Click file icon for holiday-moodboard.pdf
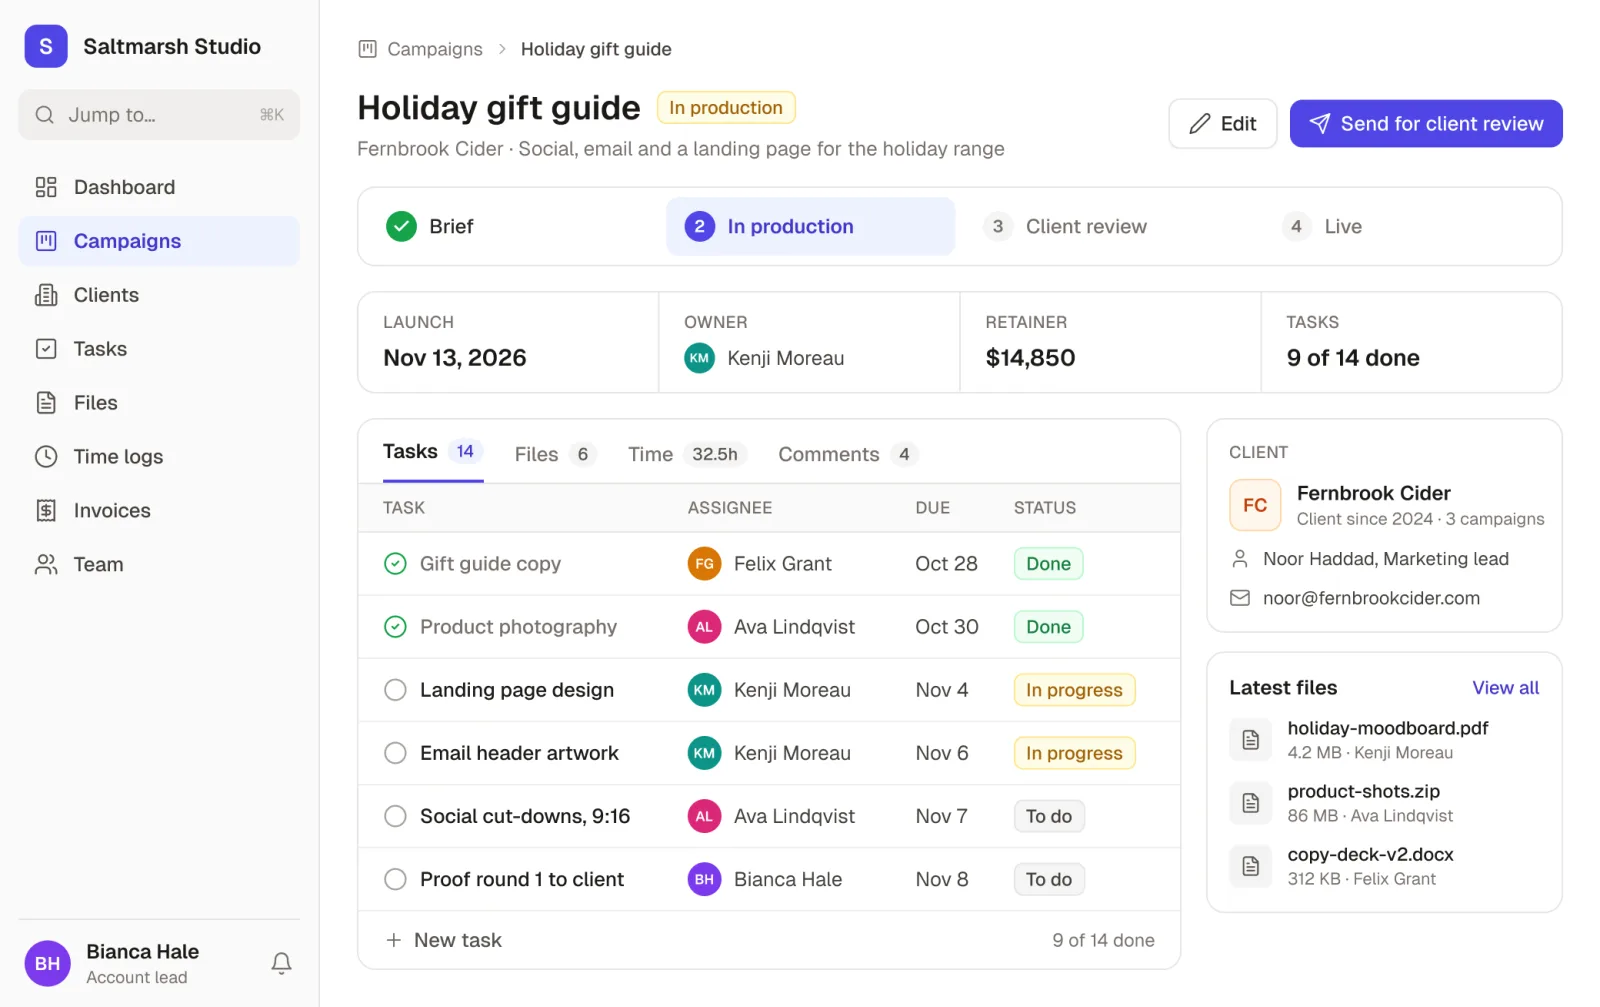1600x1007 pixels. (x=1251, y=740)
